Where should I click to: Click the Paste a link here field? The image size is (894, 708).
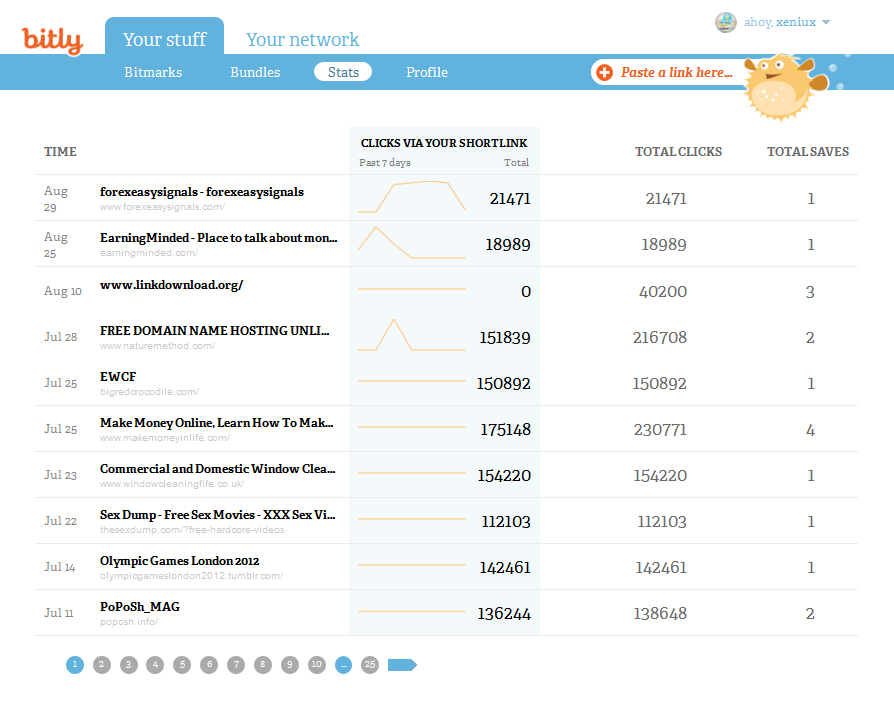[676, 72]
